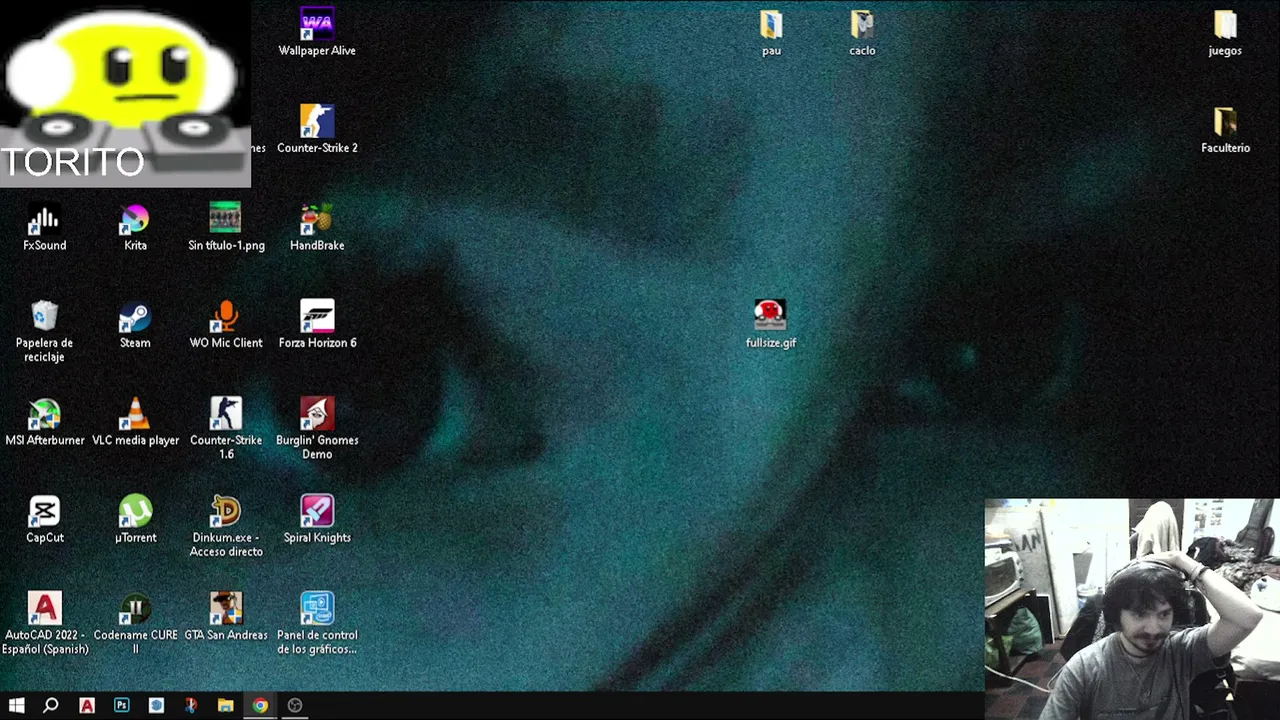Select the caclo folder

pos(862,32)
